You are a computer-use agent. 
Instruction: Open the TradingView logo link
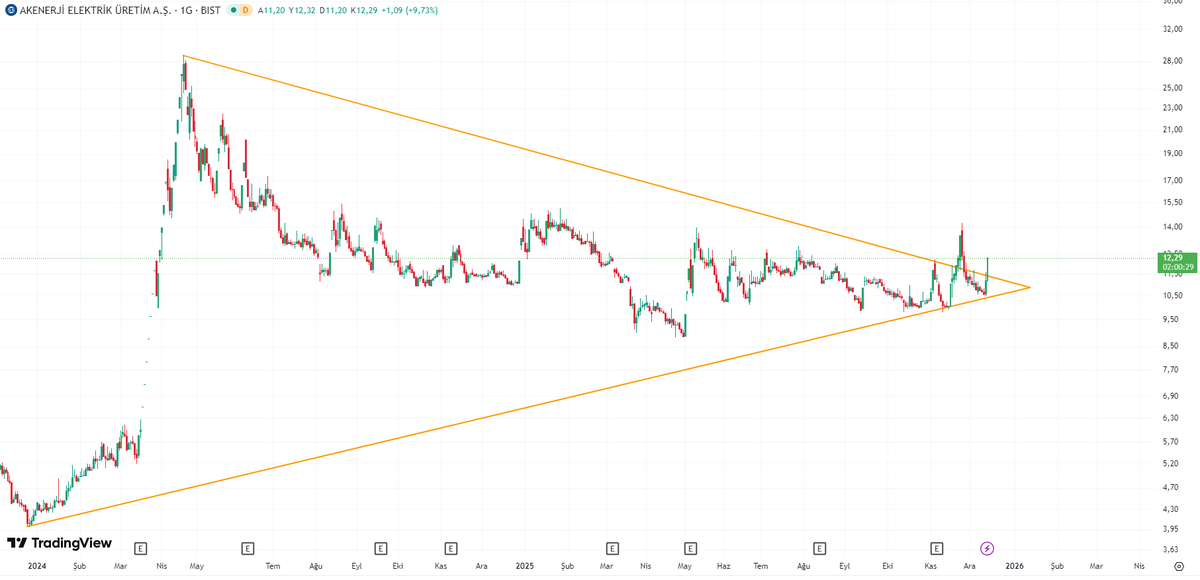(59, 543)
